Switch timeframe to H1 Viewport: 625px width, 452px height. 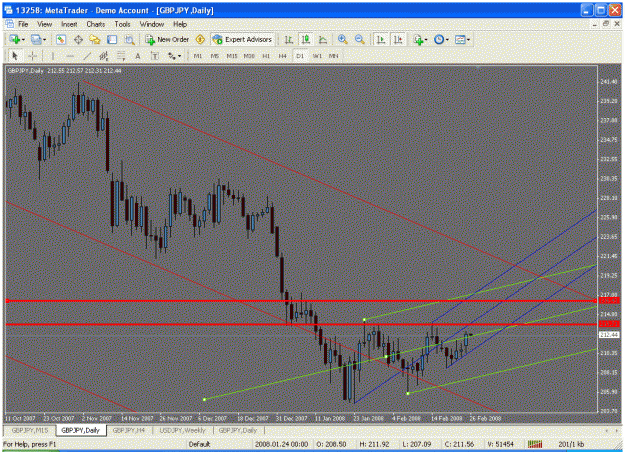click(x=266, y=56)
